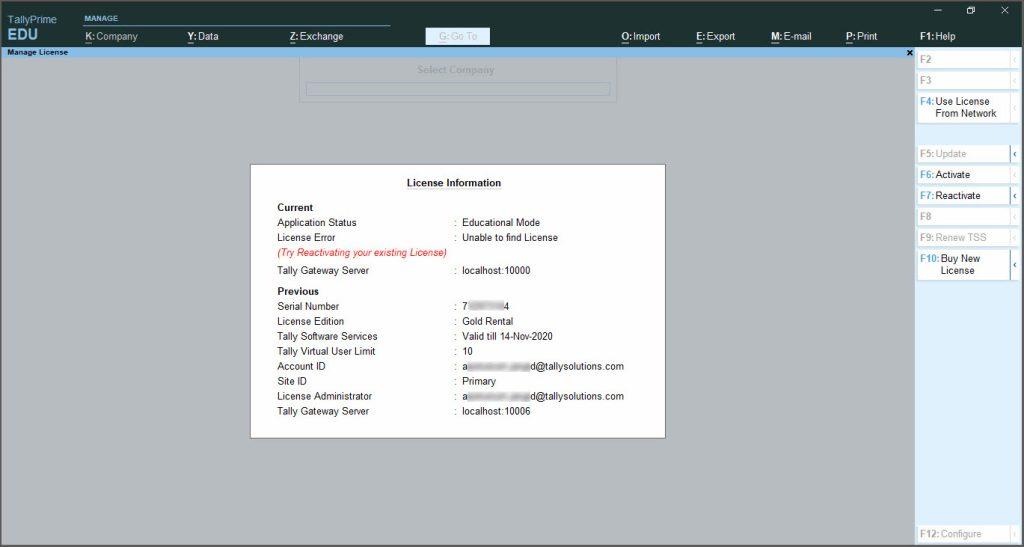Click the F5: Update button
This screenshot has height=547, width=1024.
(x=964, y=154)
